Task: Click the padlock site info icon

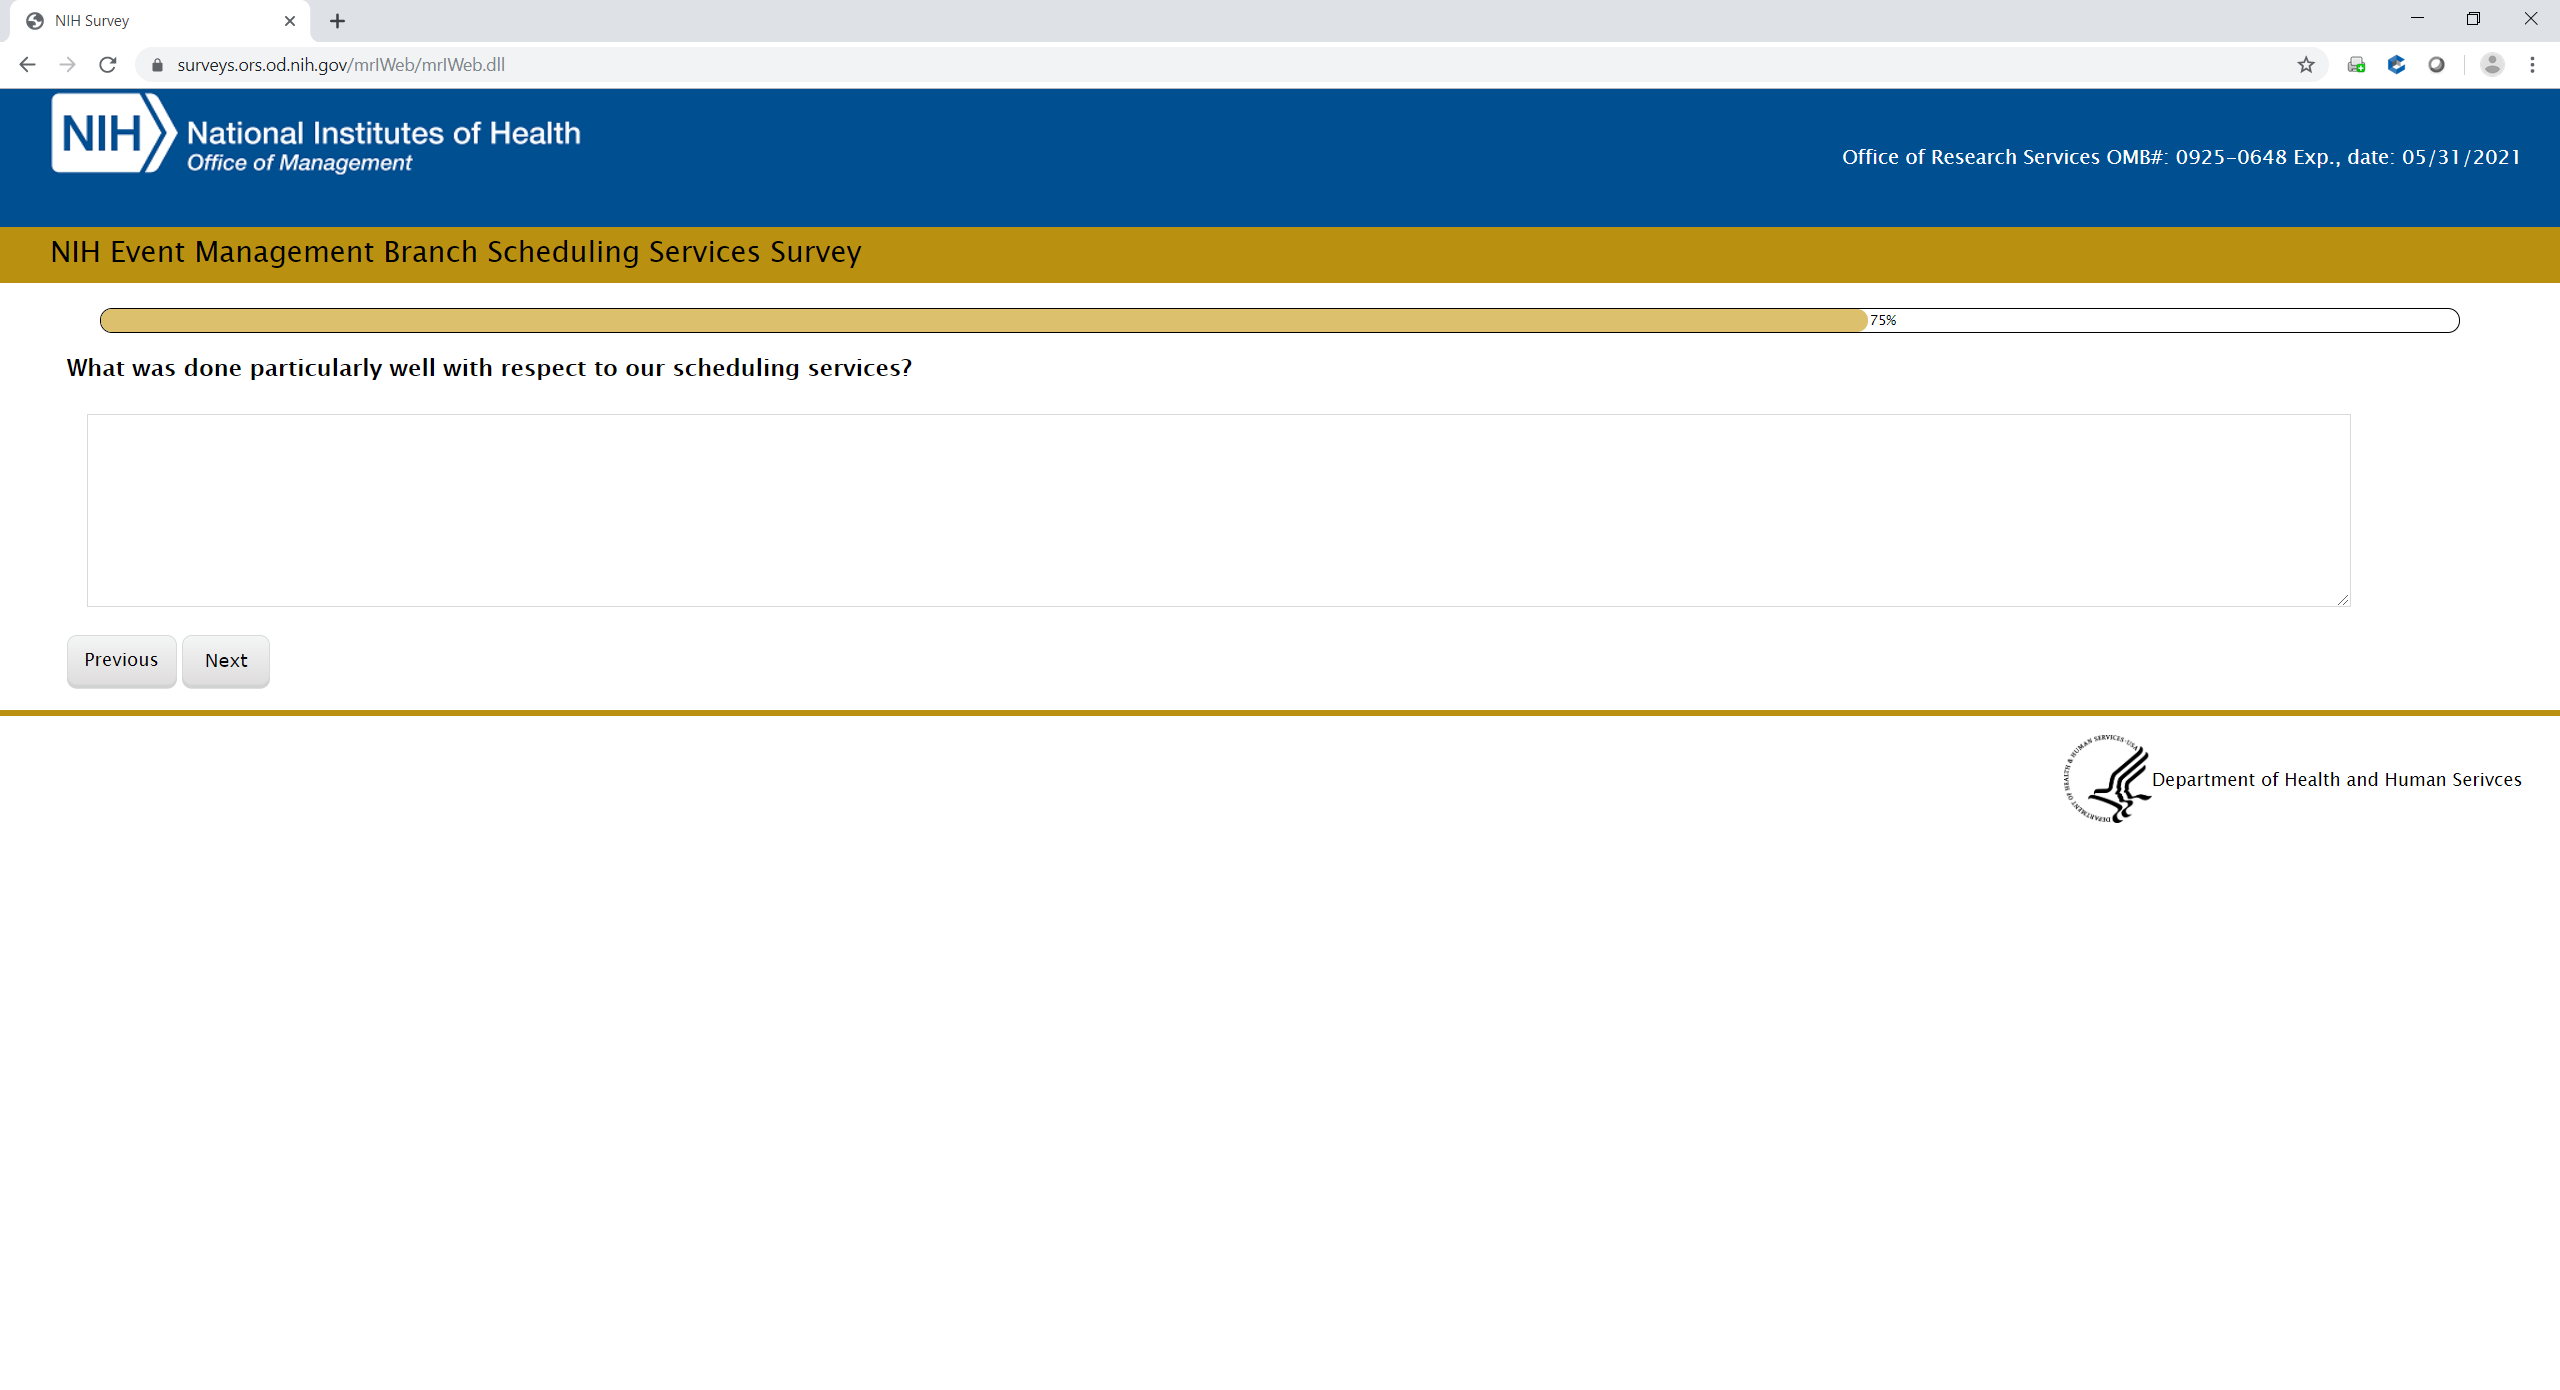Action: pos(157,65)
